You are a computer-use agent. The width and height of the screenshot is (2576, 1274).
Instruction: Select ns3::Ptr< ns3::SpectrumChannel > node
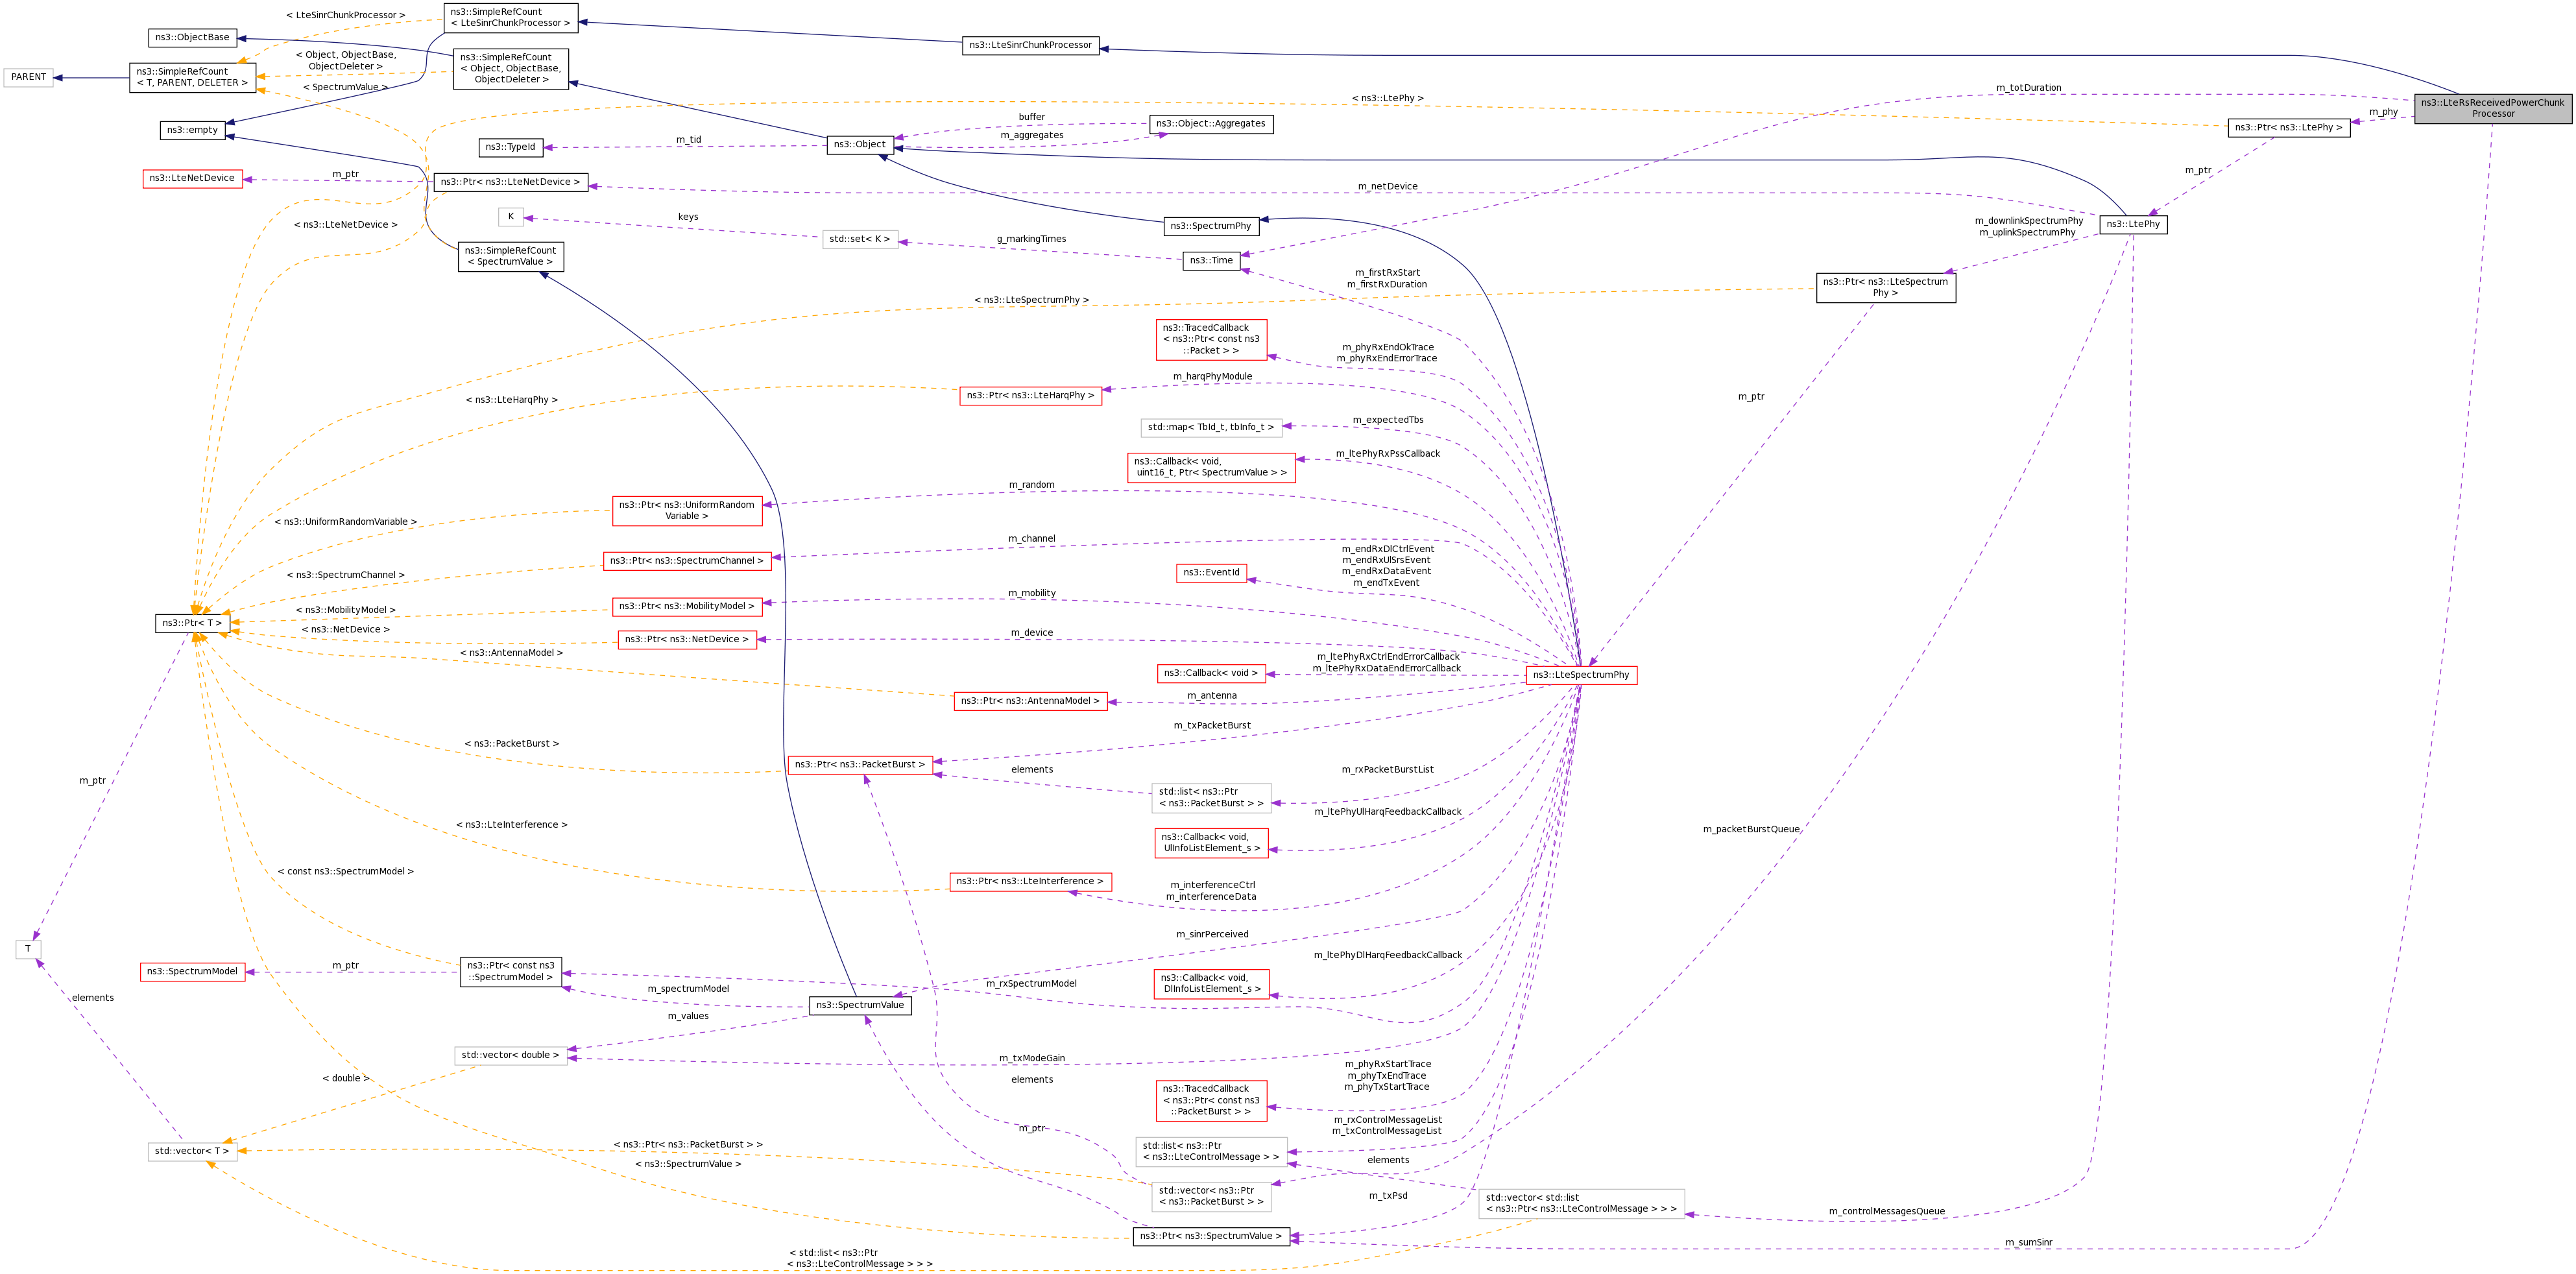pos(686,561)
